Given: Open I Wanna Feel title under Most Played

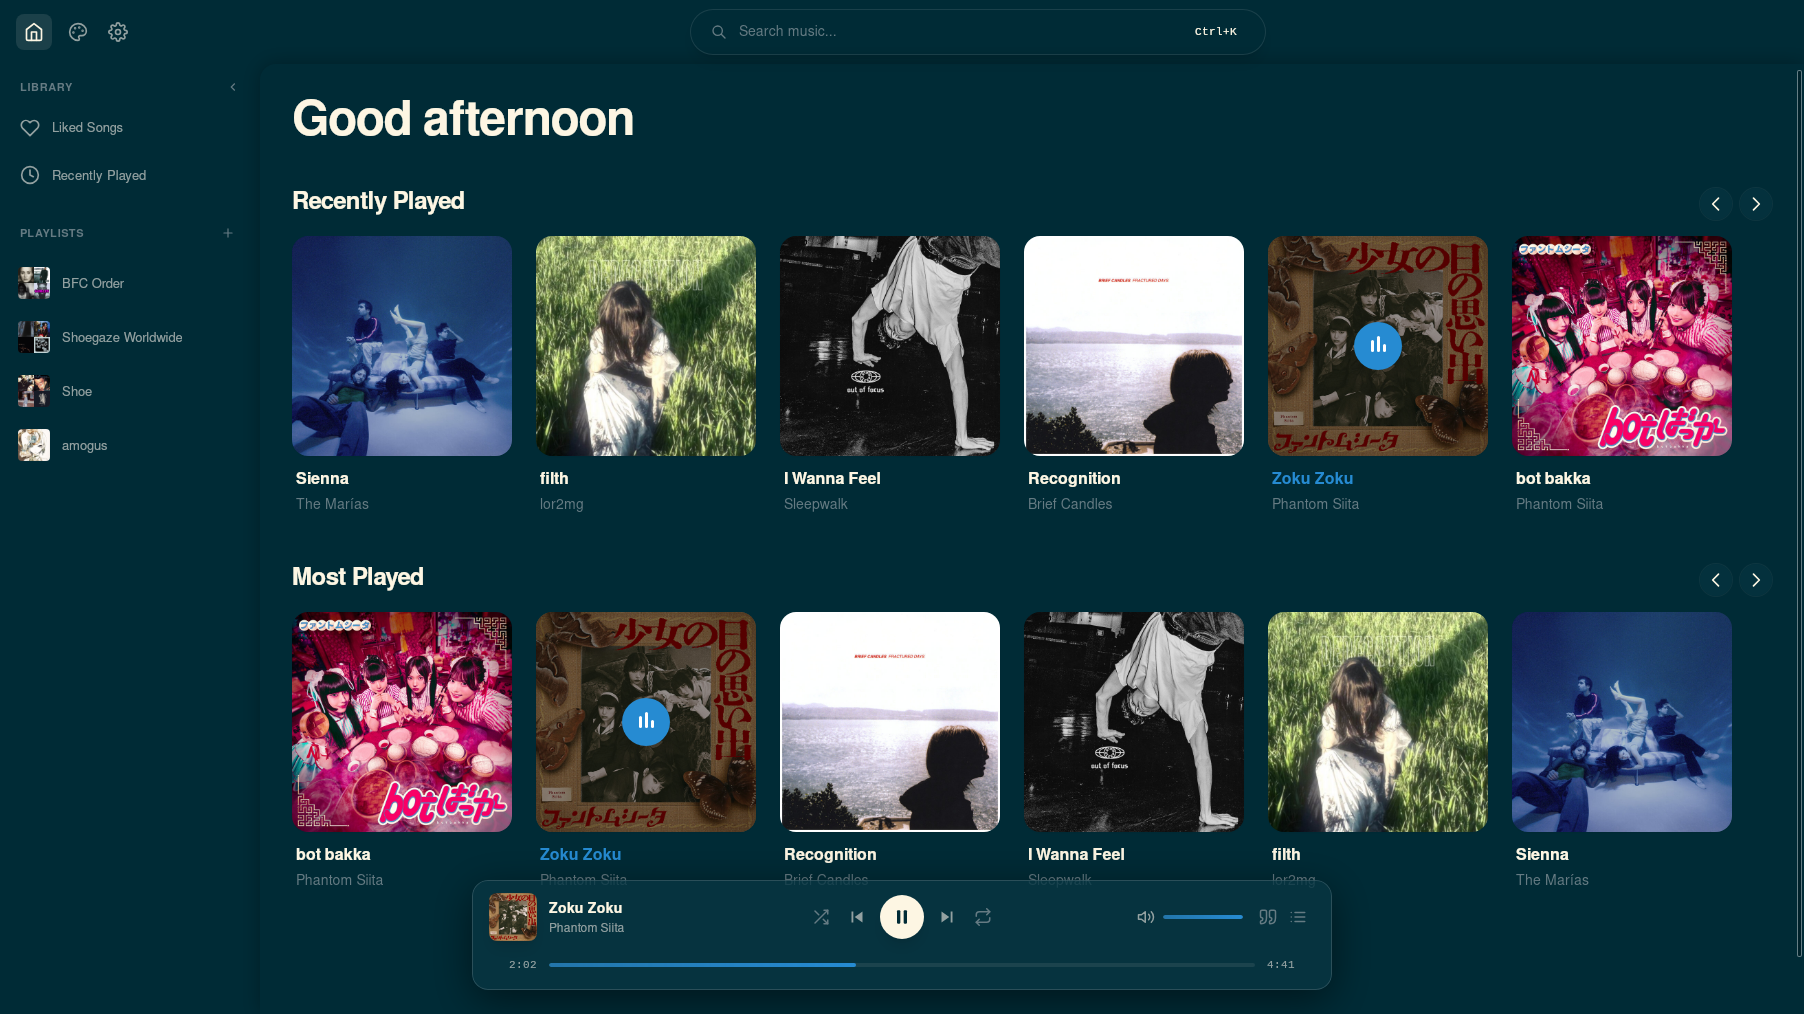Looking at the screenshot, I should (1076, 855).
